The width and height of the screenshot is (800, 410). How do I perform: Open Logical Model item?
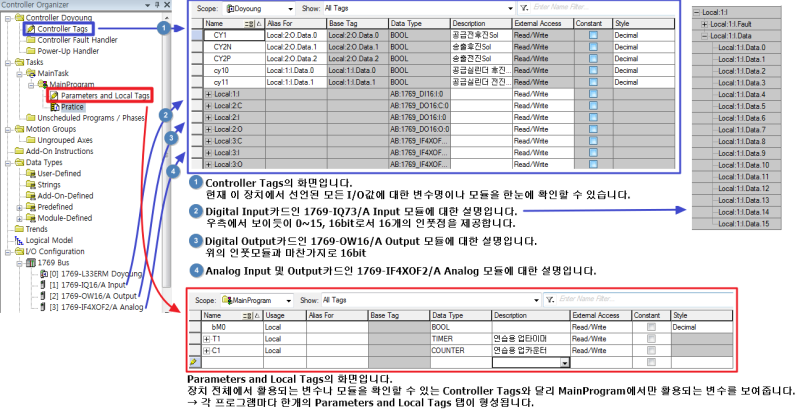(x=49, y=240)
